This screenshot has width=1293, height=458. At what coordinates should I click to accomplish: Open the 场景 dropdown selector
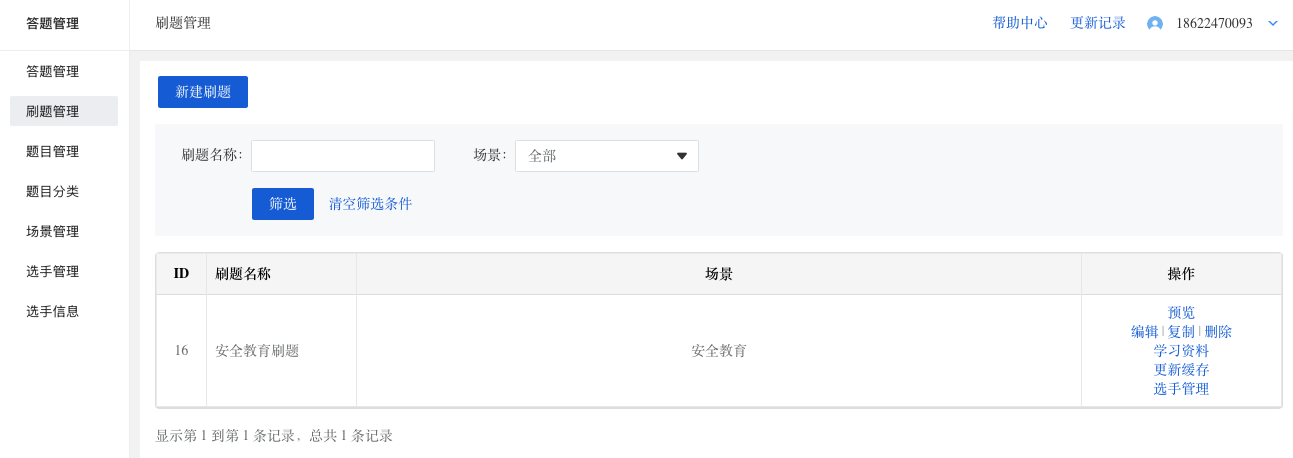click(607, 156)
